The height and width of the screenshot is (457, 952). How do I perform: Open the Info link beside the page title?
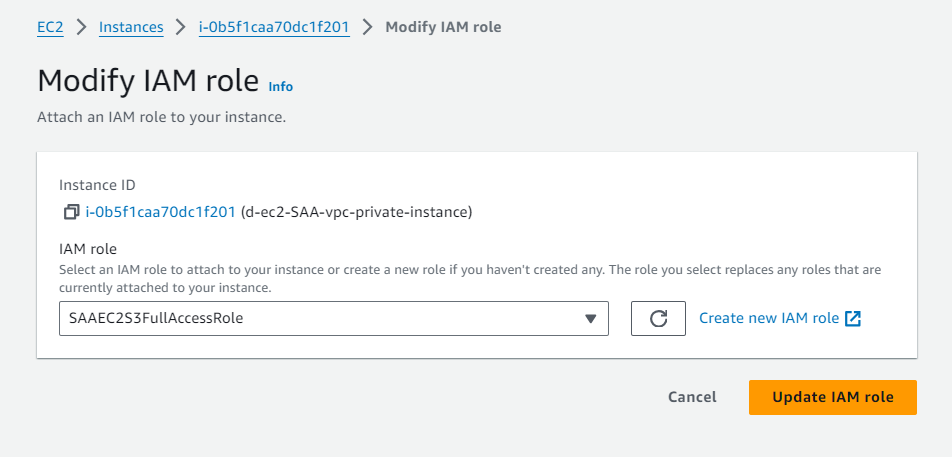coord(281,86)
